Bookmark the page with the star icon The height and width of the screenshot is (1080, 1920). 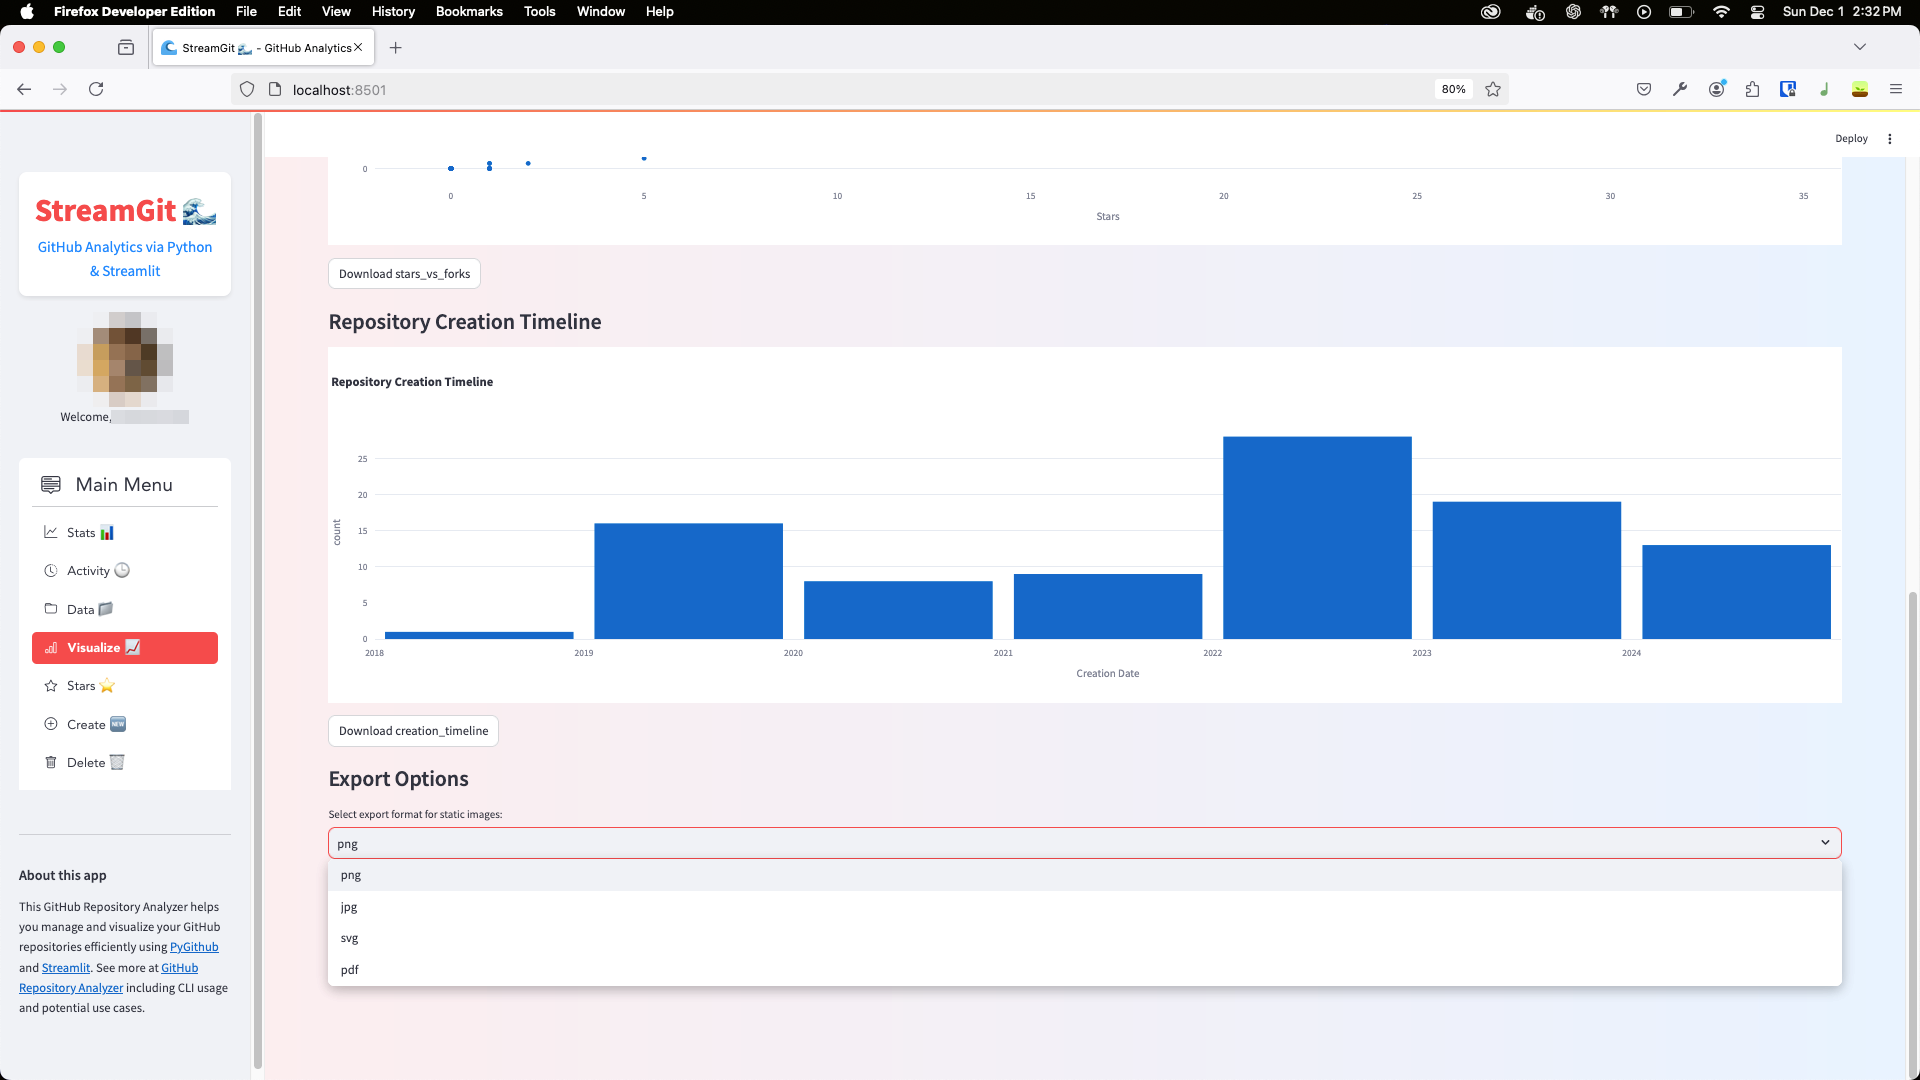point(1493,89)
